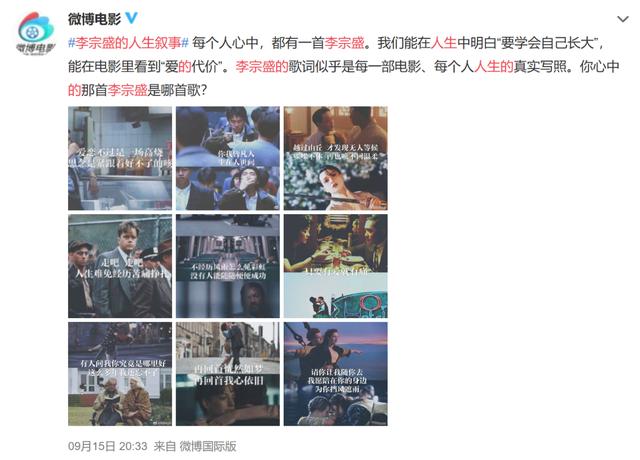Click the red 李宗盛的 keyword in second line
The width and height of the screenshot is (640, 460).
pos(262,66)
